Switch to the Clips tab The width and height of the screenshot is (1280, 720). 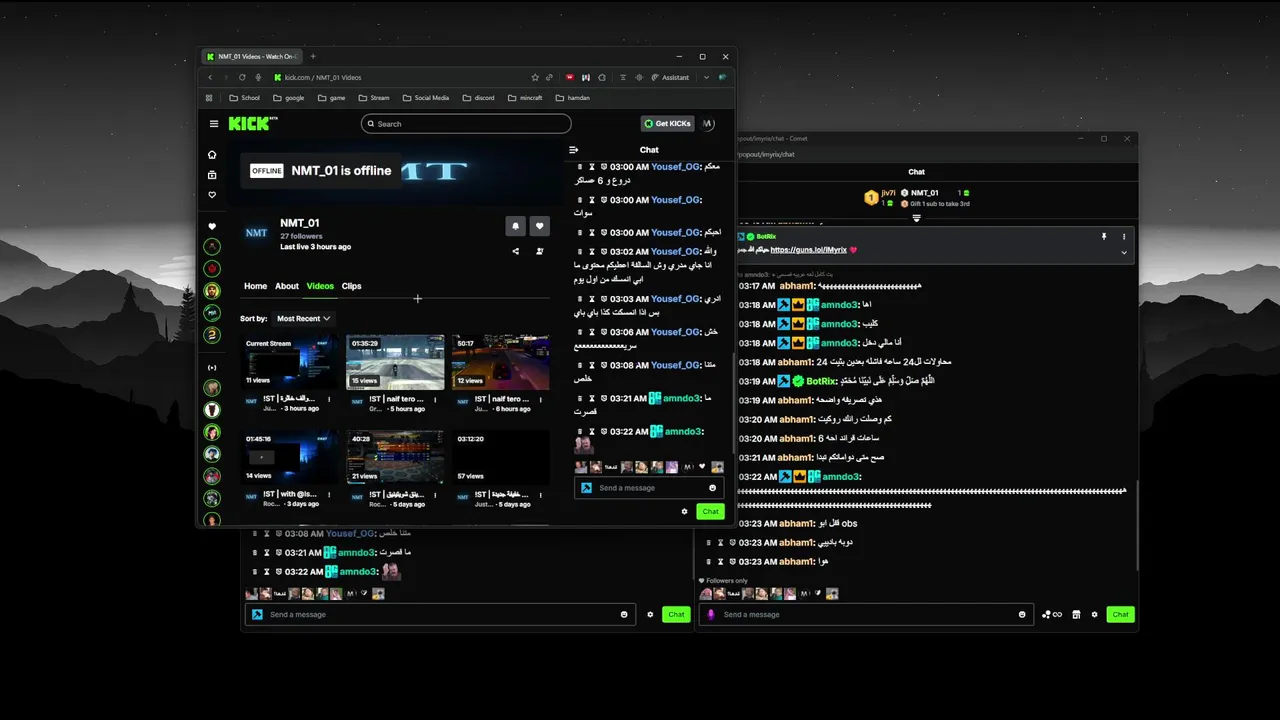pos(351,286)
